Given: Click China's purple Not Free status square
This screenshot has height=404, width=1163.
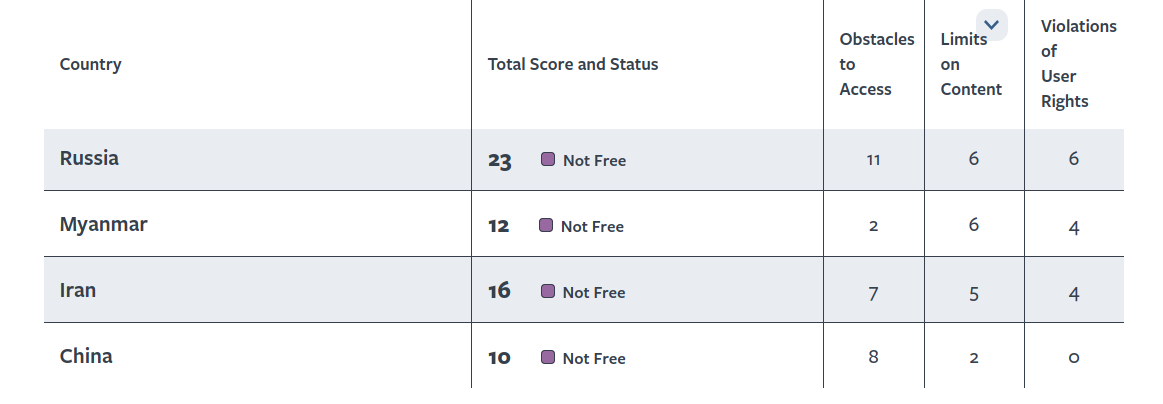Looking at the screenshot, I should coord(548,357).
